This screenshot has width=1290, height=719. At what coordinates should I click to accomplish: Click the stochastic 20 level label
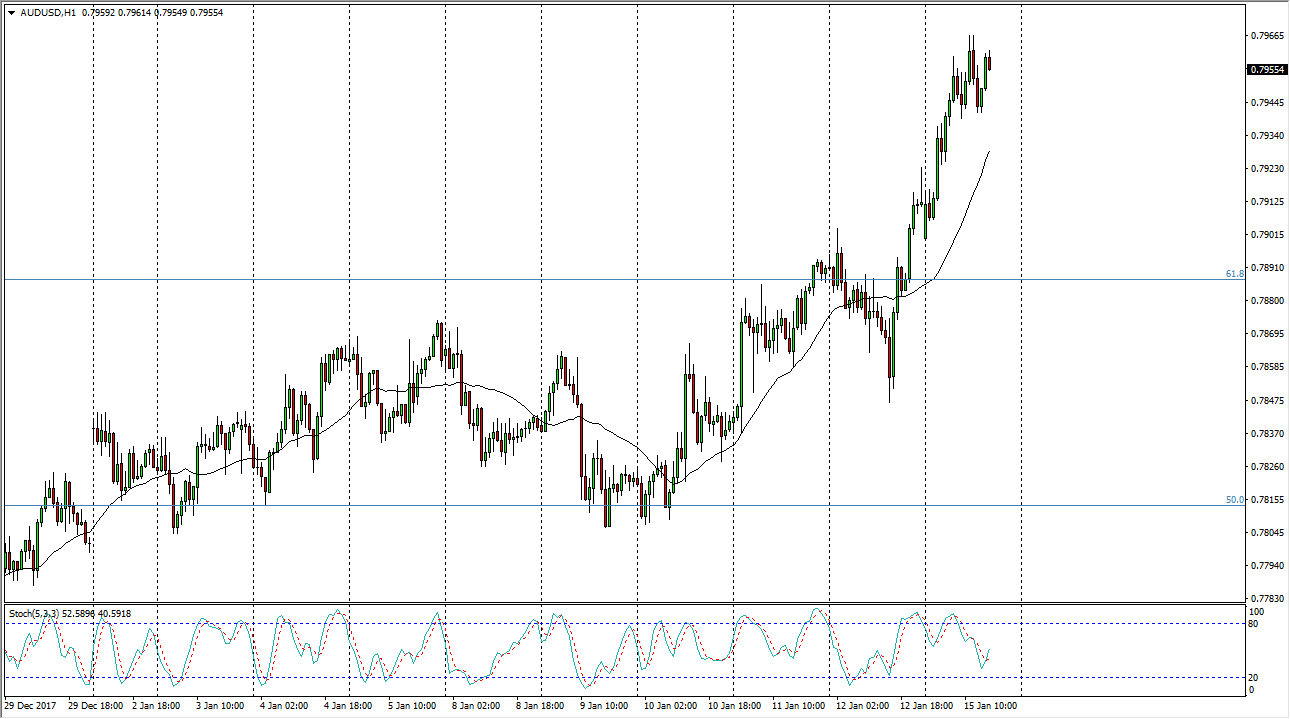coord(1256,677)
